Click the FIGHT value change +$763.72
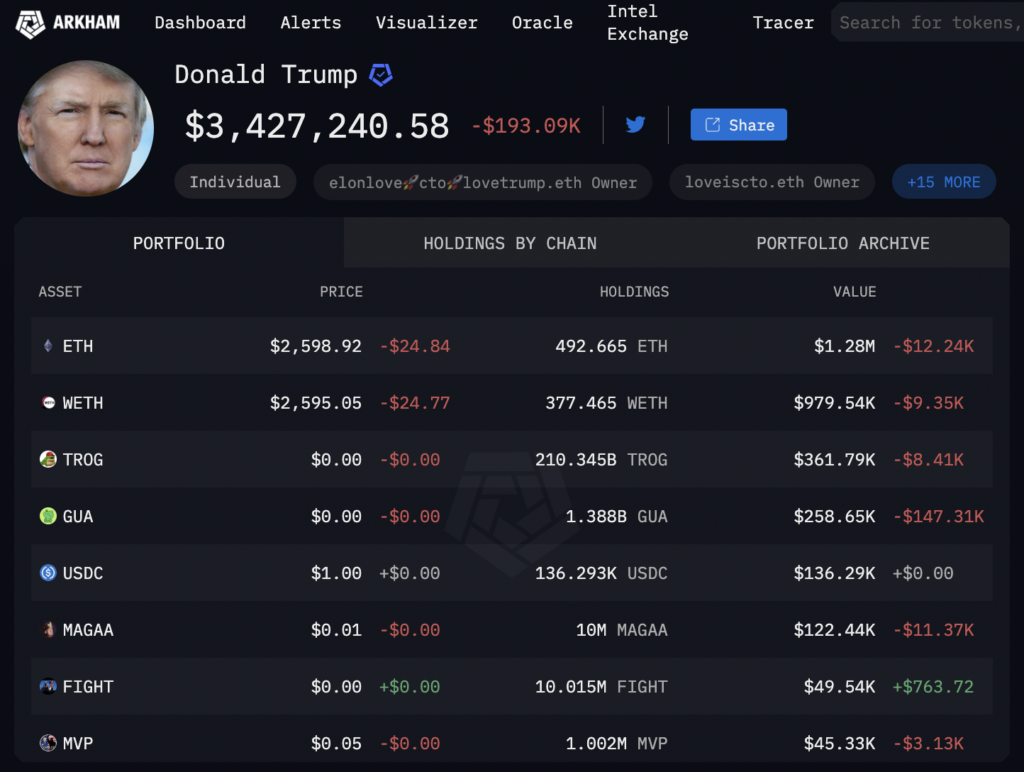This screenshot has height=772, width=1024. coord(933,687)
